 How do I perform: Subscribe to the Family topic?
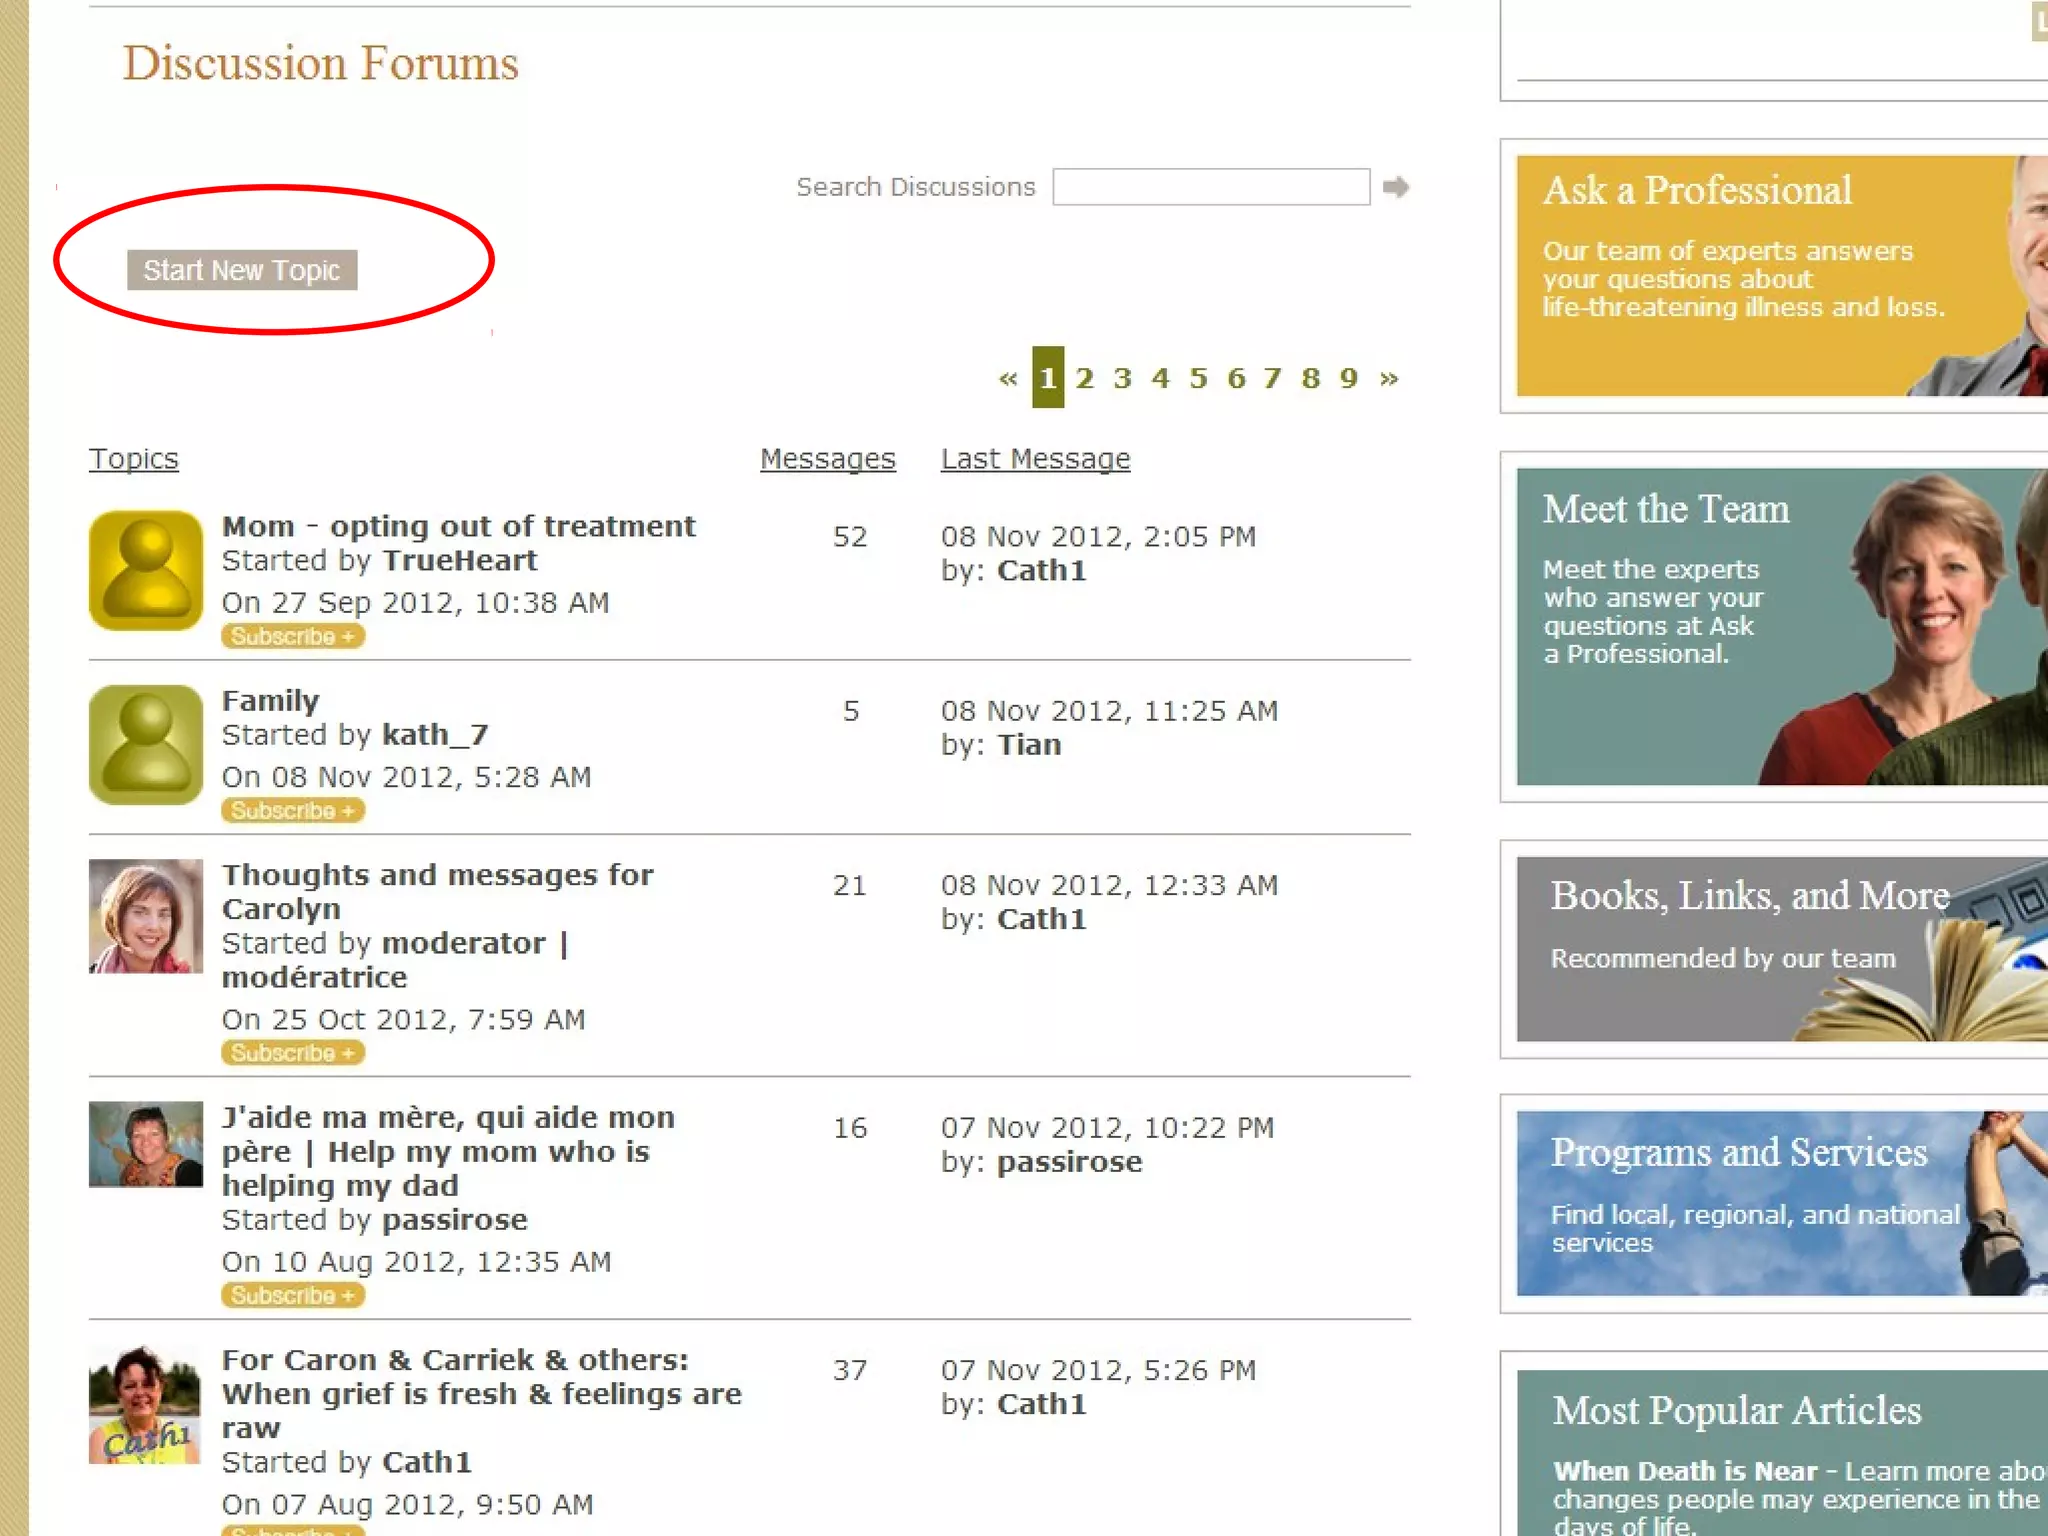[x=292, y=810]
